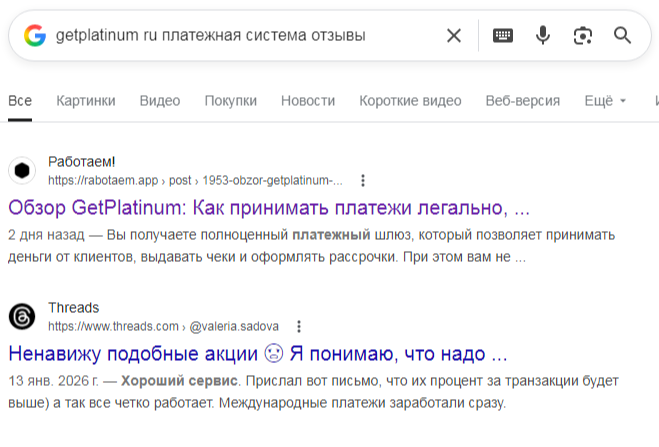Click the Google logo icon

coord(35,36)
